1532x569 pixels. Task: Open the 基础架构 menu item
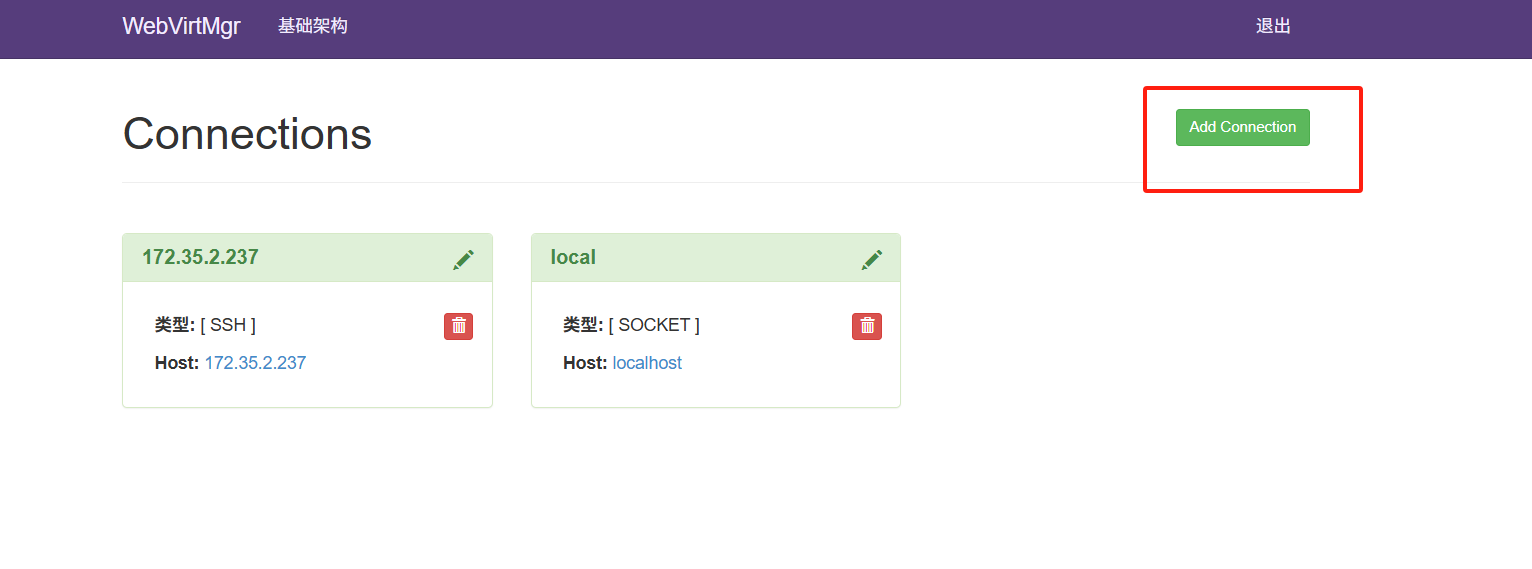(x=313, y=26)
